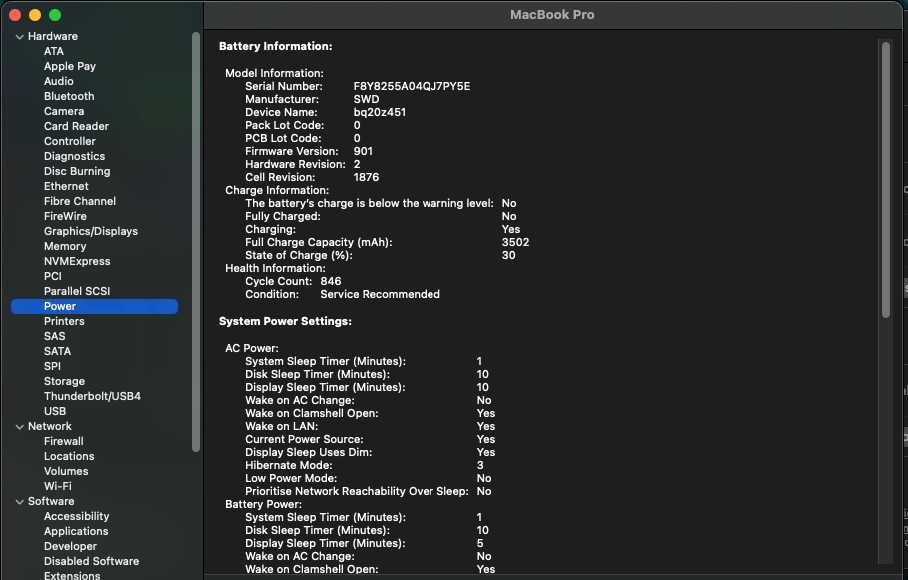Viewport: 908px width, 580px height.
Task: Select SAS in the sidebar
Action: [54, 336]
